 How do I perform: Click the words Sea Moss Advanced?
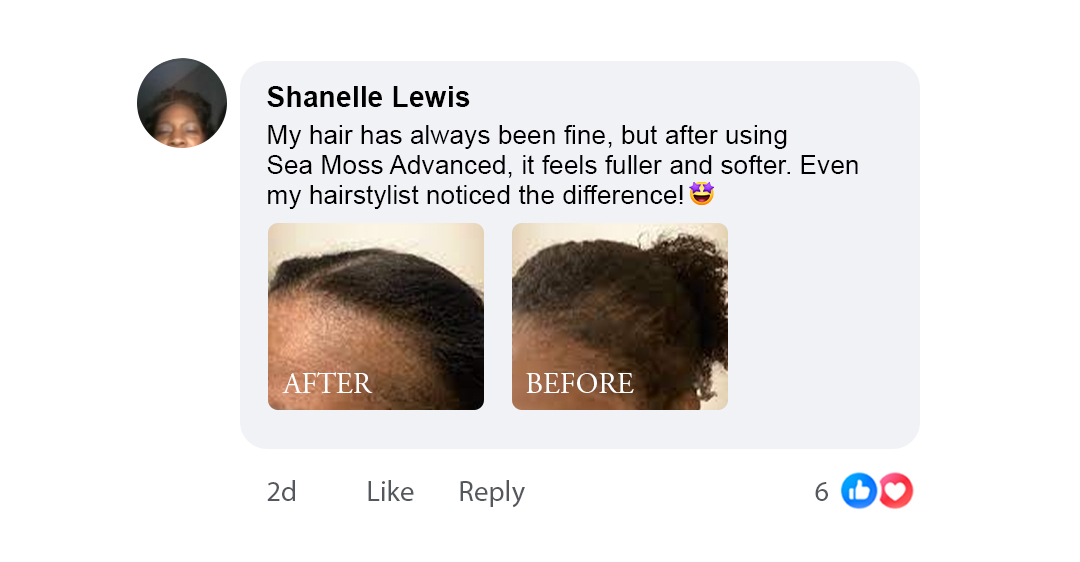[386, 165]
